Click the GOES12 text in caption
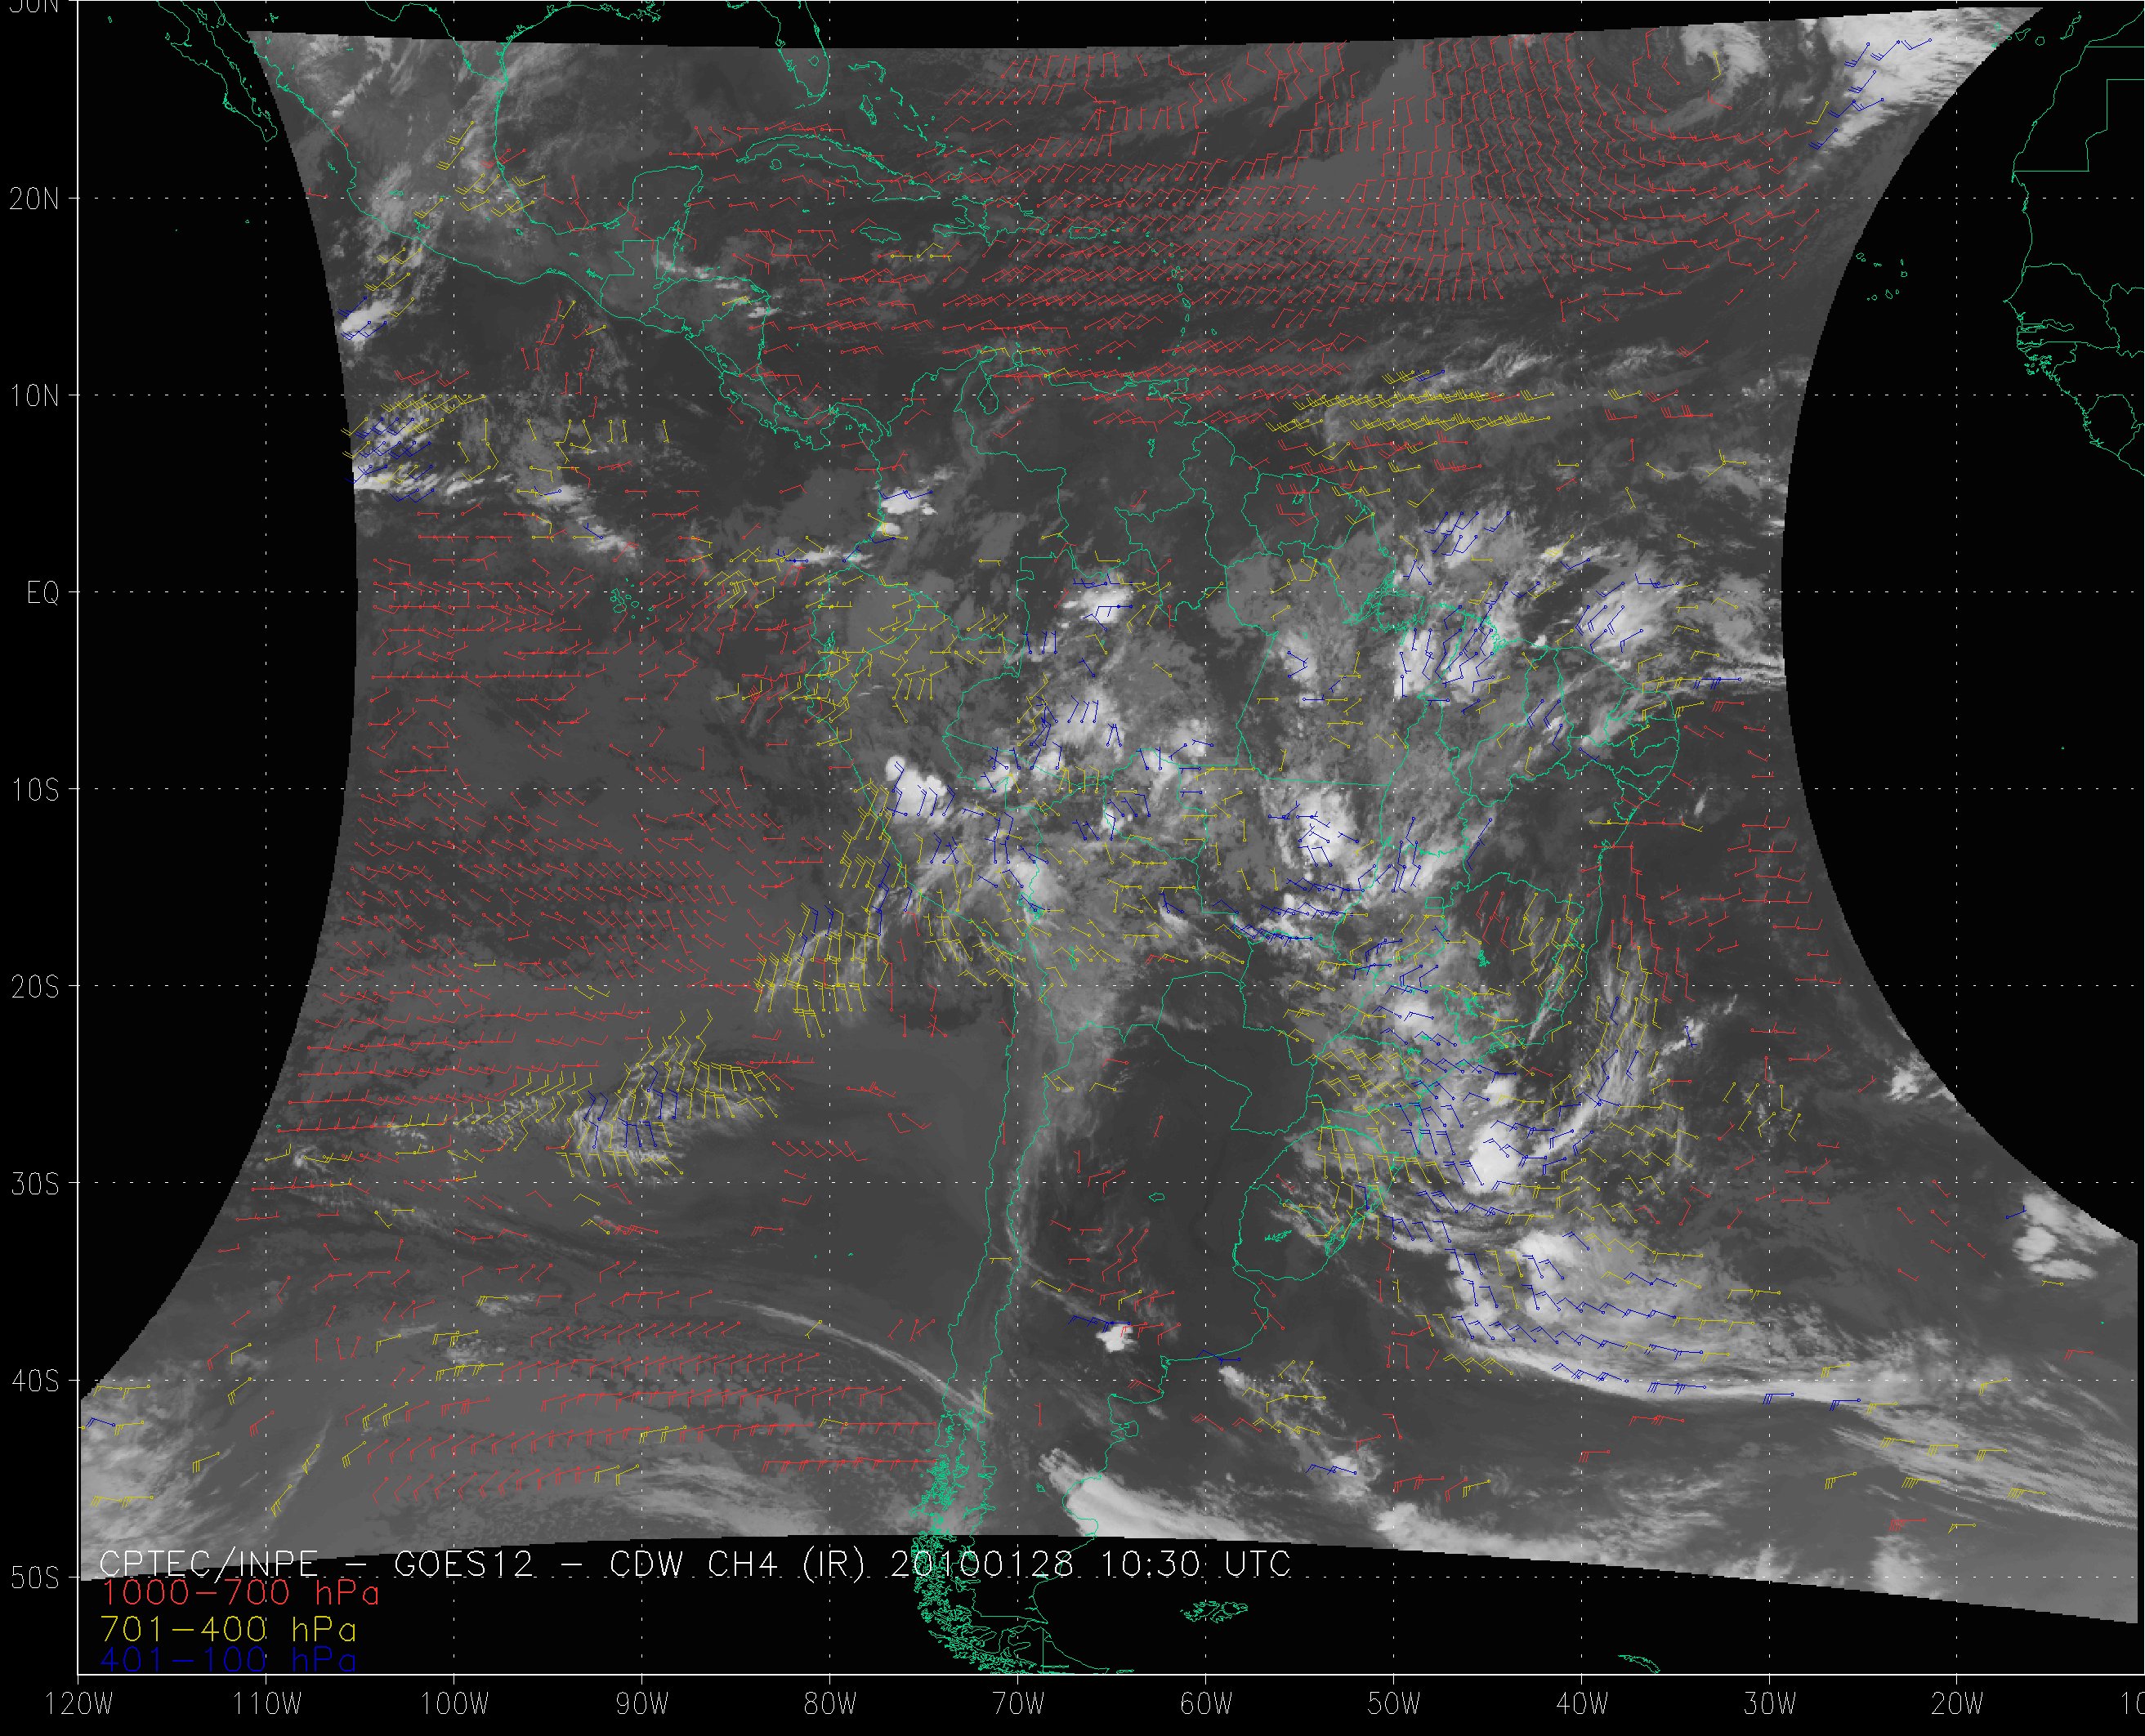The image size is (2145, 1736). coord(463,1564)
